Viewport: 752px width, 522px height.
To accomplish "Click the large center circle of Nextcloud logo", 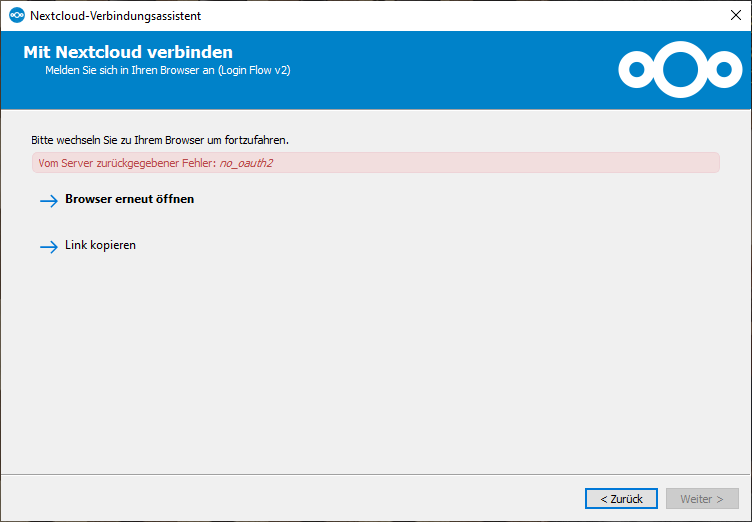I will [680, 70].
